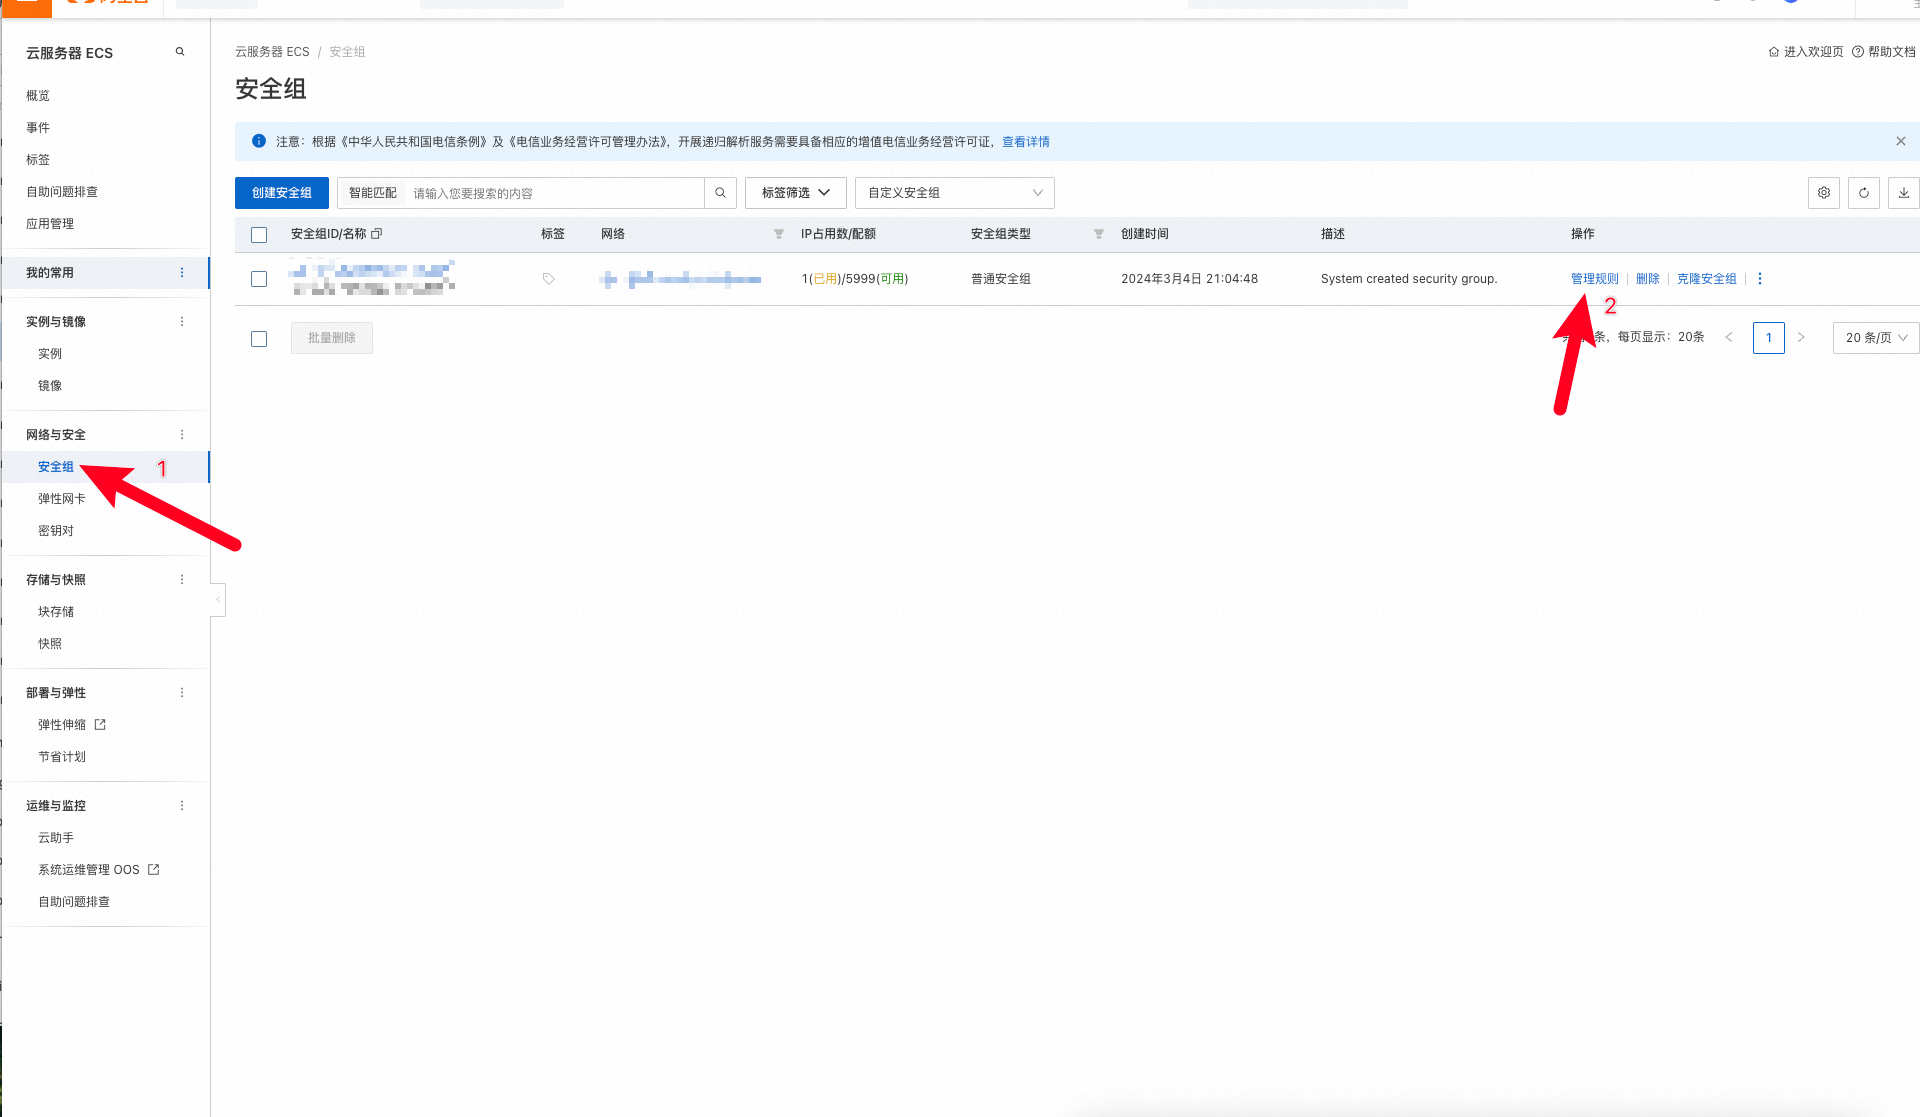1920x1117 pixels.
Task: Open 弹性网卡 in the sidebar
Action: (x=62, y=499)
